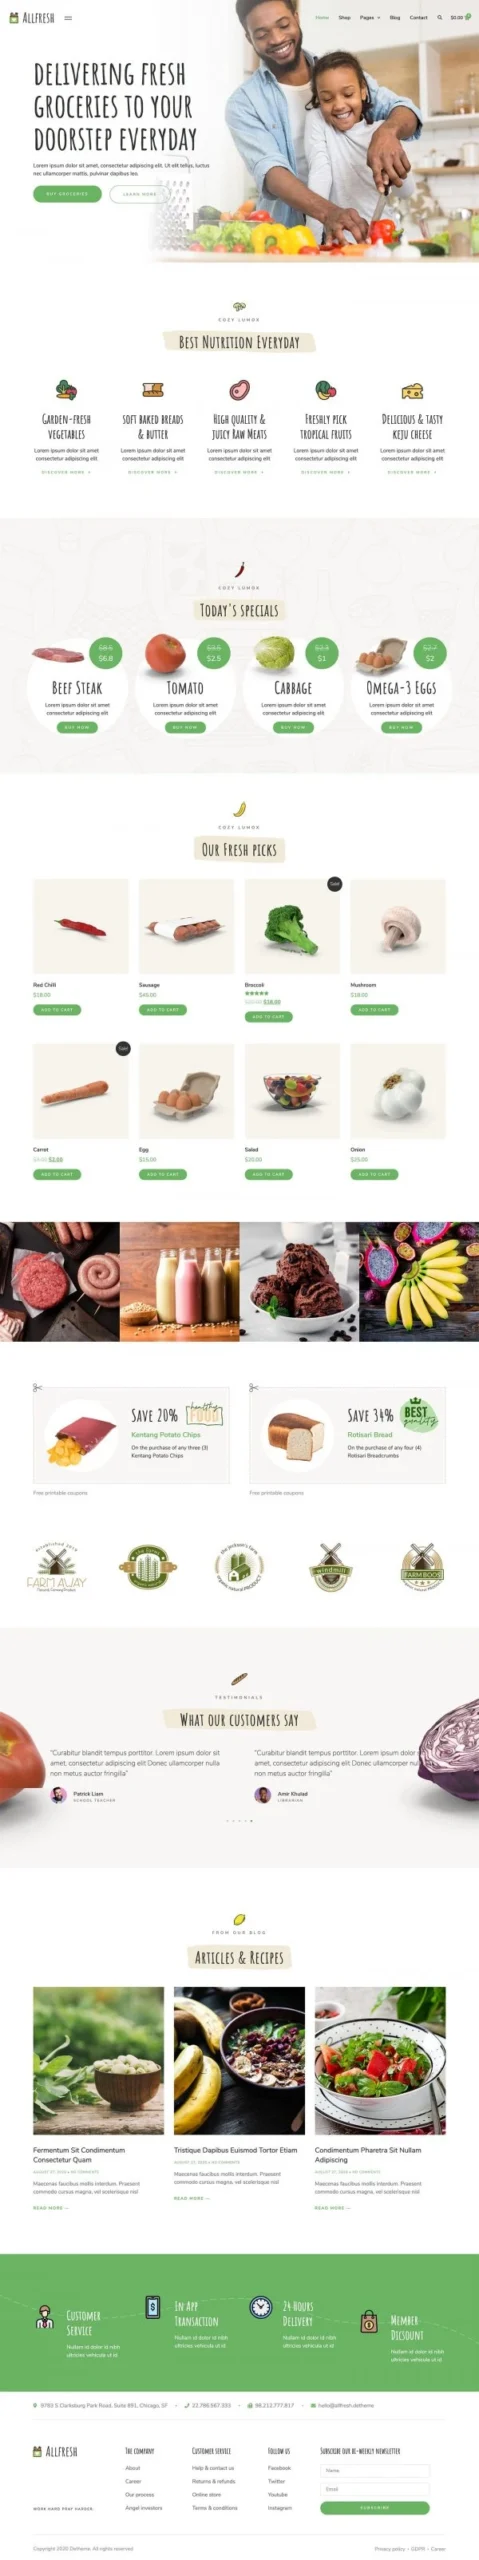Go to the Blog menu item
This screenshot has width=479, height=2560.
(395, 17)
